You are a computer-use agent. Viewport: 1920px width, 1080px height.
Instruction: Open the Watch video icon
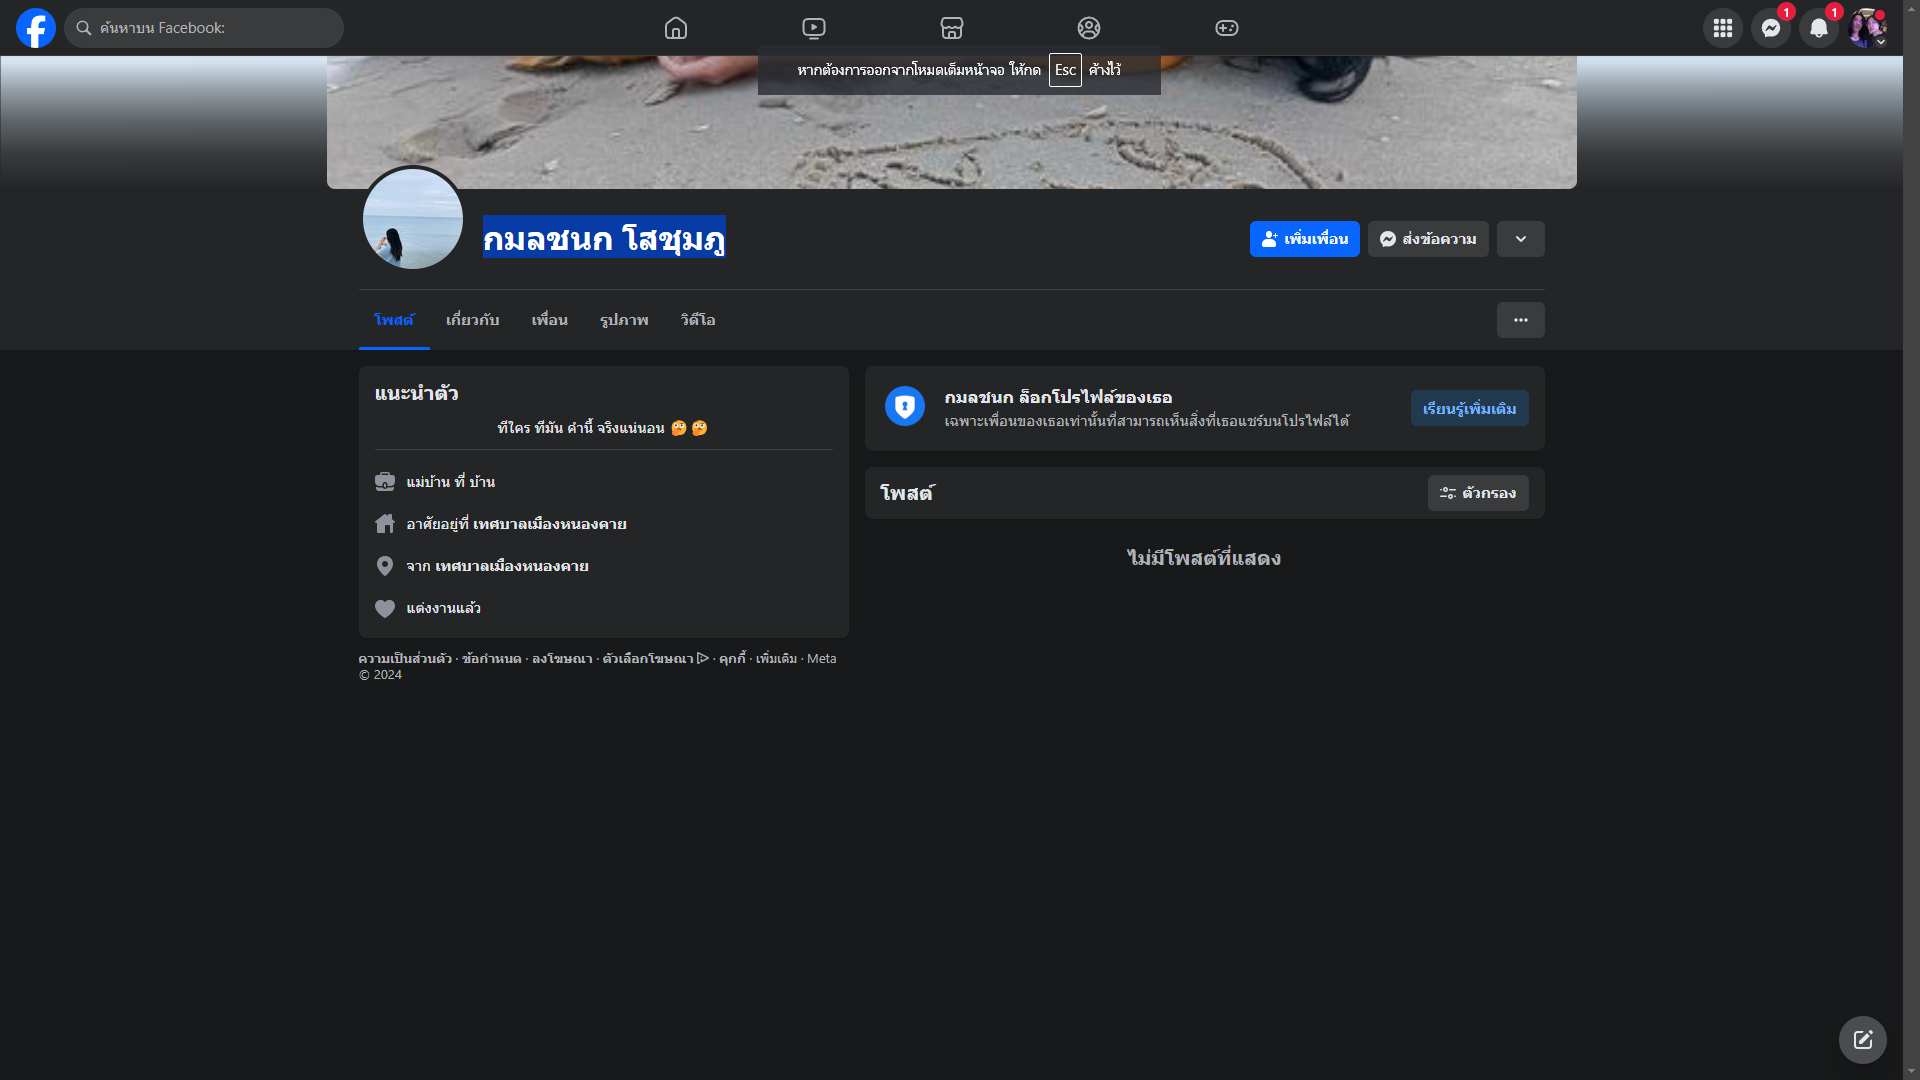pos(814,28)
